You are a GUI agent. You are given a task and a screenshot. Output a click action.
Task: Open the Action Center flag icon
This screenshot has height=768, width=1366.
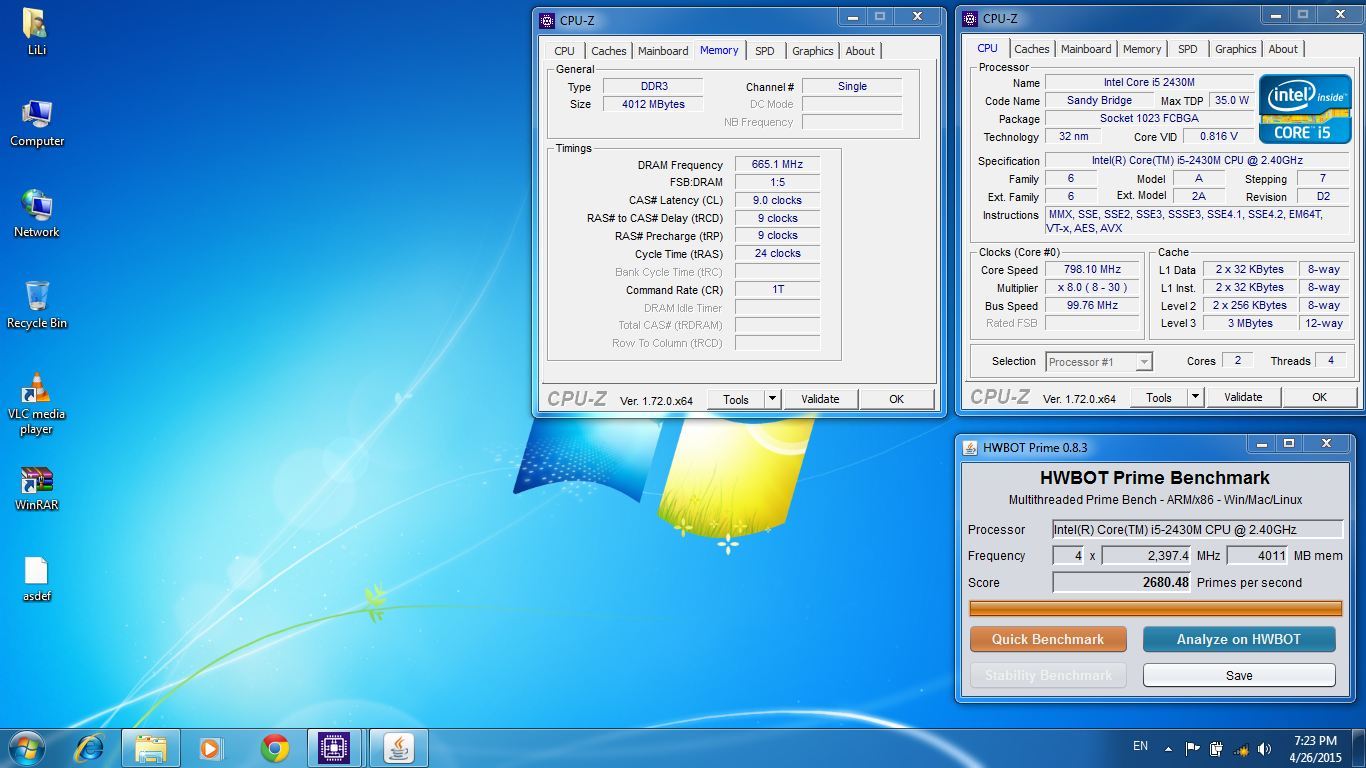(1192, 748)
